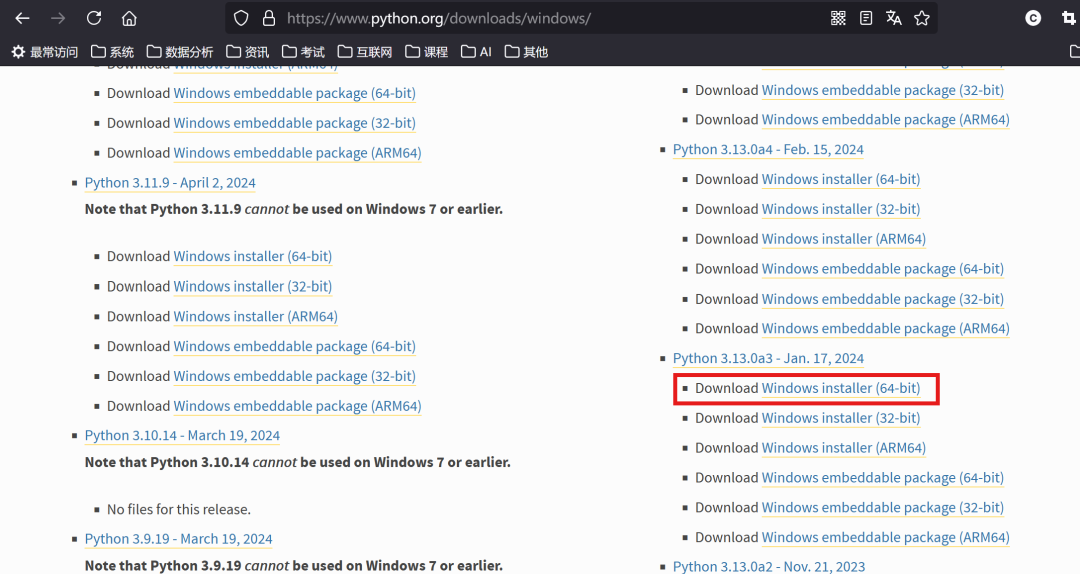Click the circular C extension icon

pyautogui.click(x=1033, y=18)
